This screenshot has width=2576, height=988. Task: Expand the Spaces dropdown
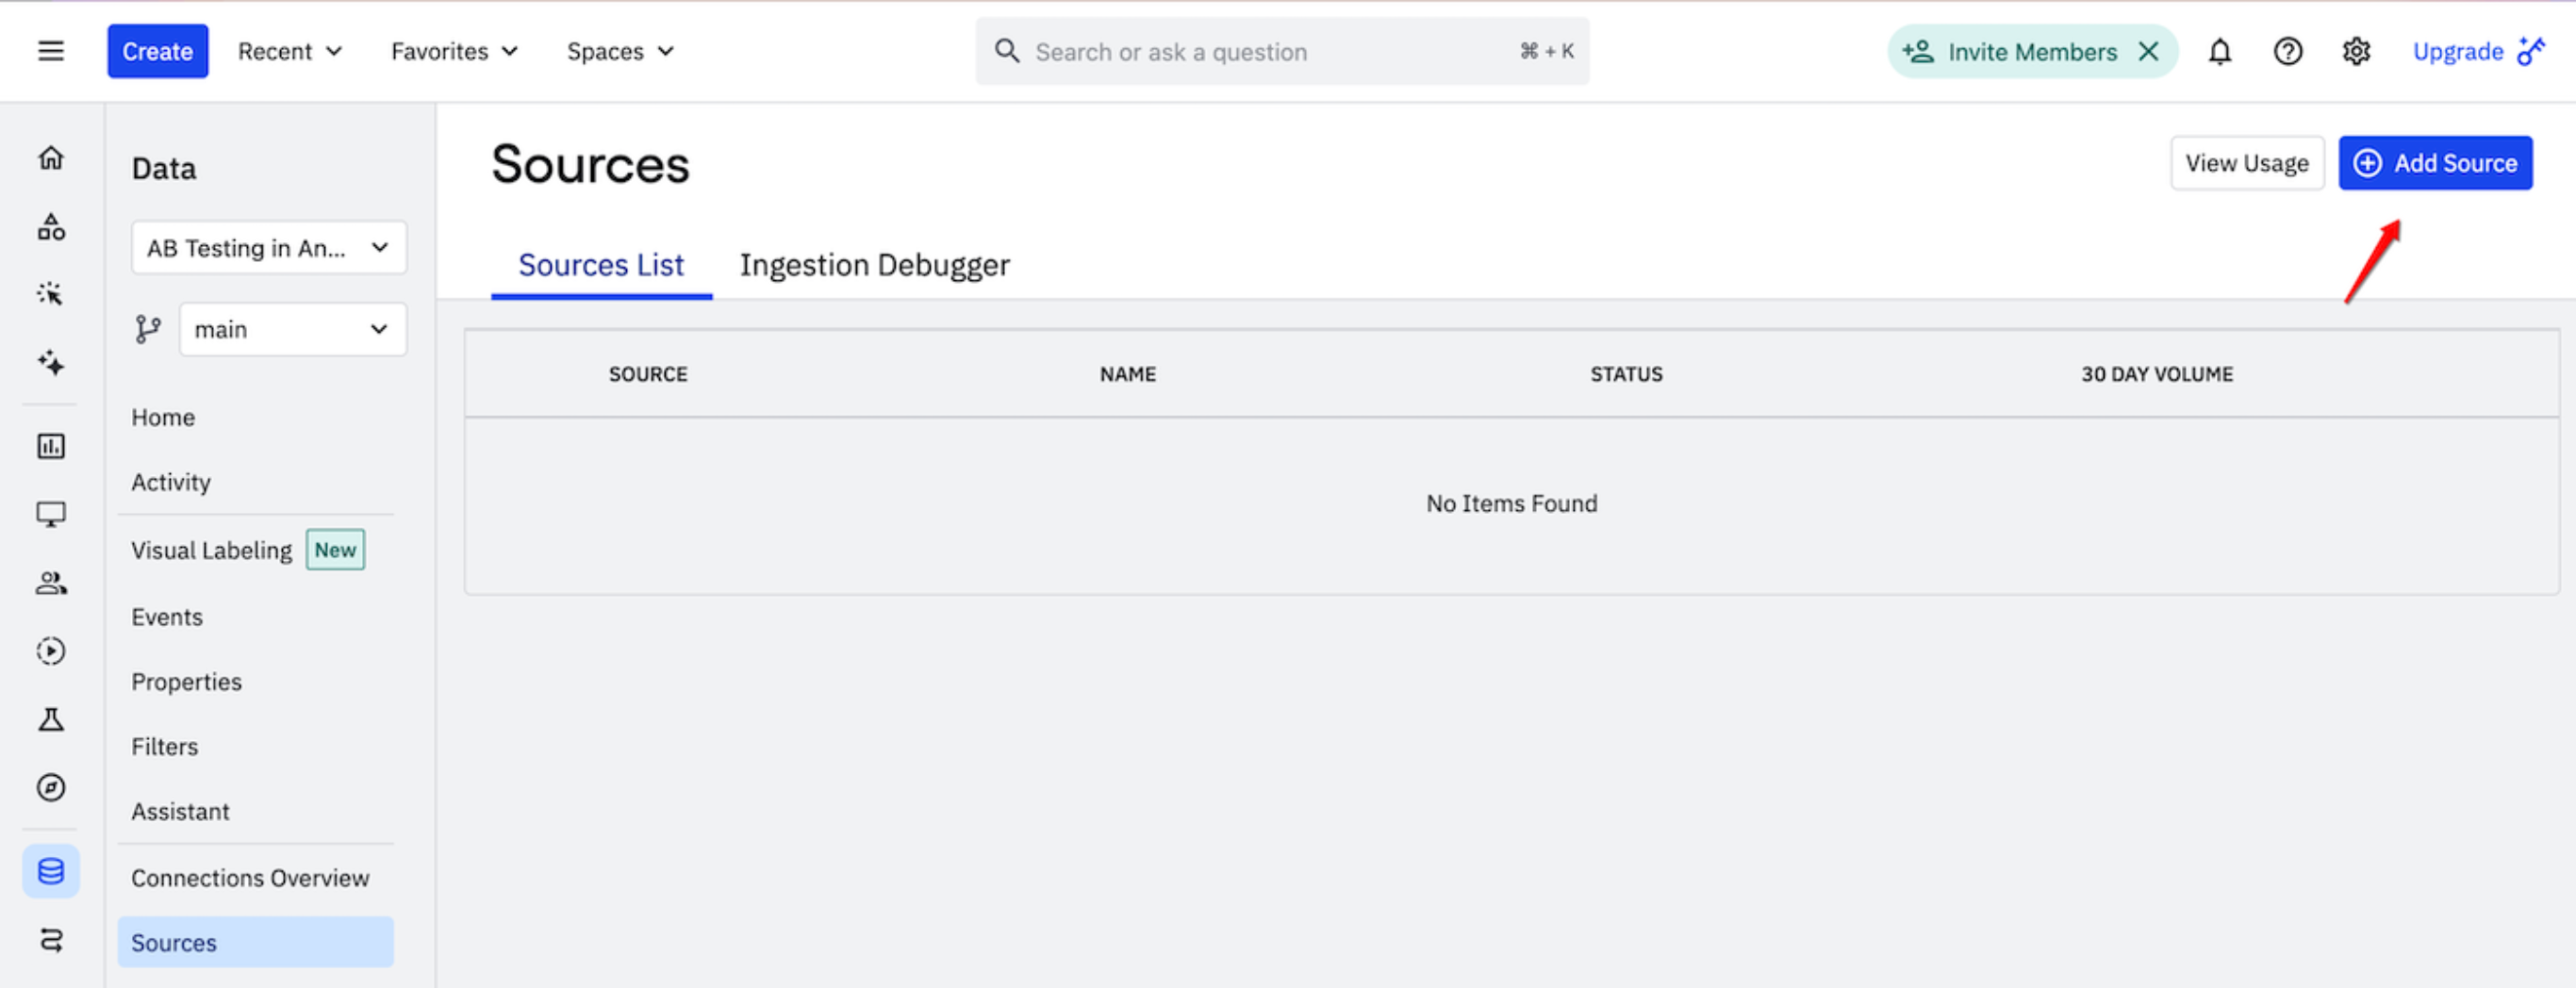pos(620,51)
